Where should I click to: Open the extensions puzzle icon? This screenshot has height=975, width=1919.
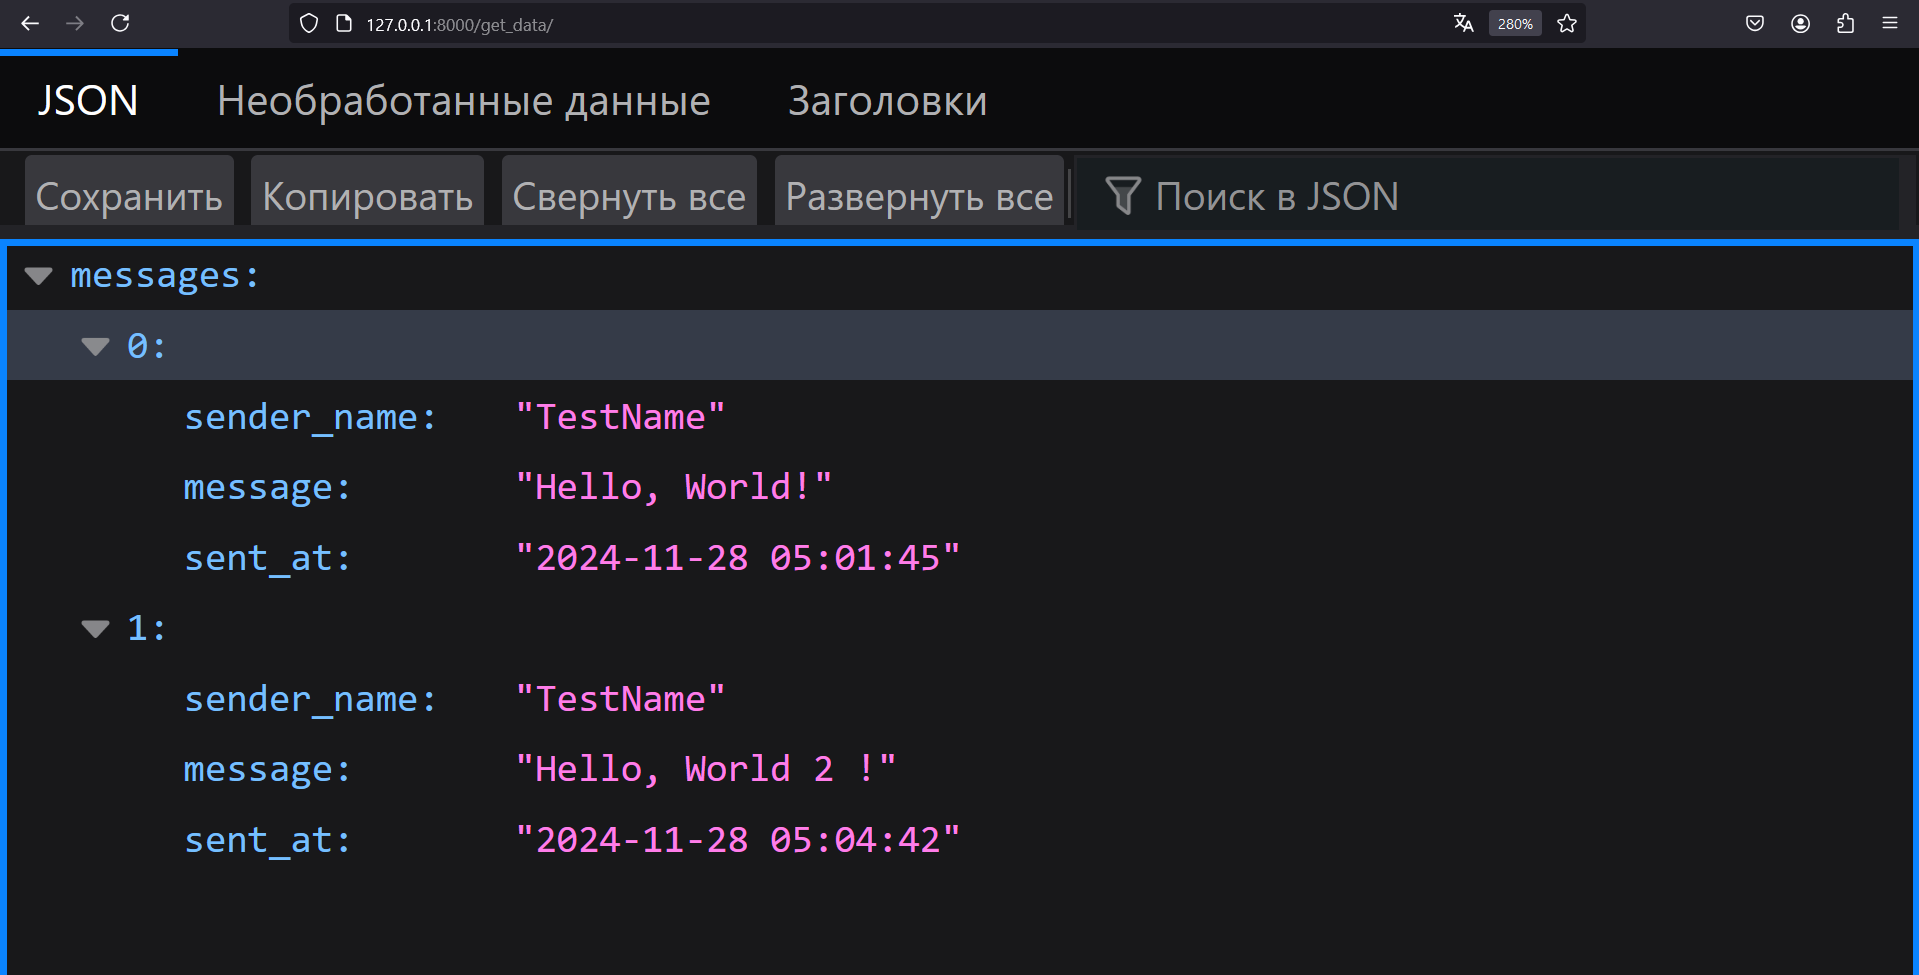1845,23
